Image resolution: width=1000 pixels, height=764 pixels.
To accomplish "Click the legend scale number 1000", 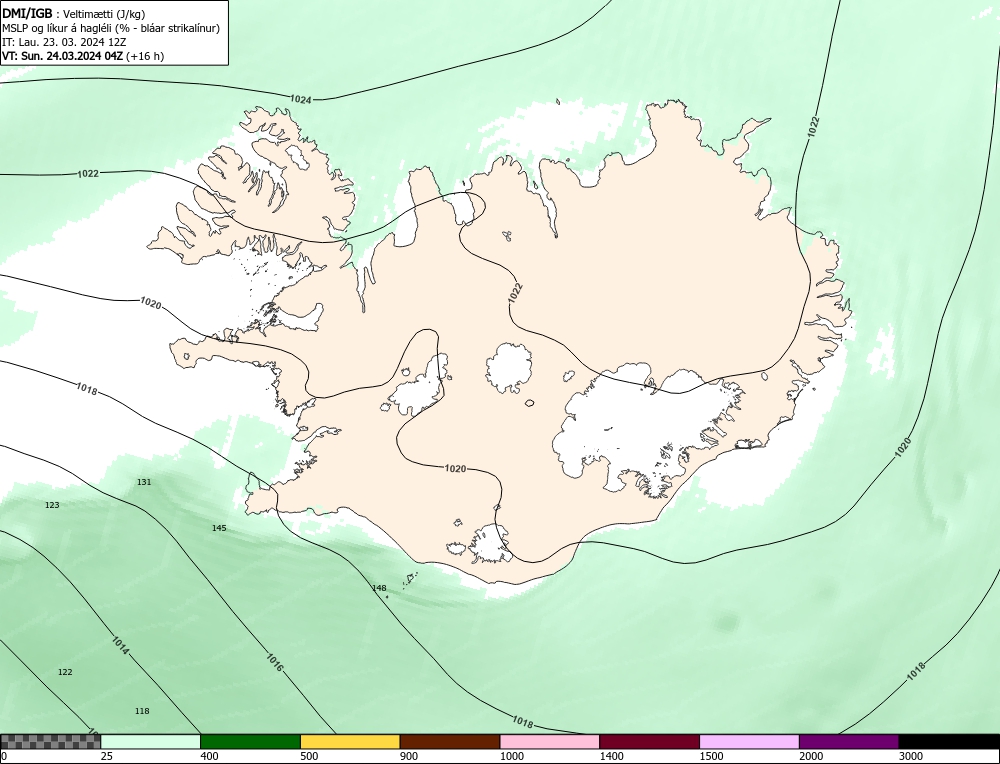I will click(512, 756).
